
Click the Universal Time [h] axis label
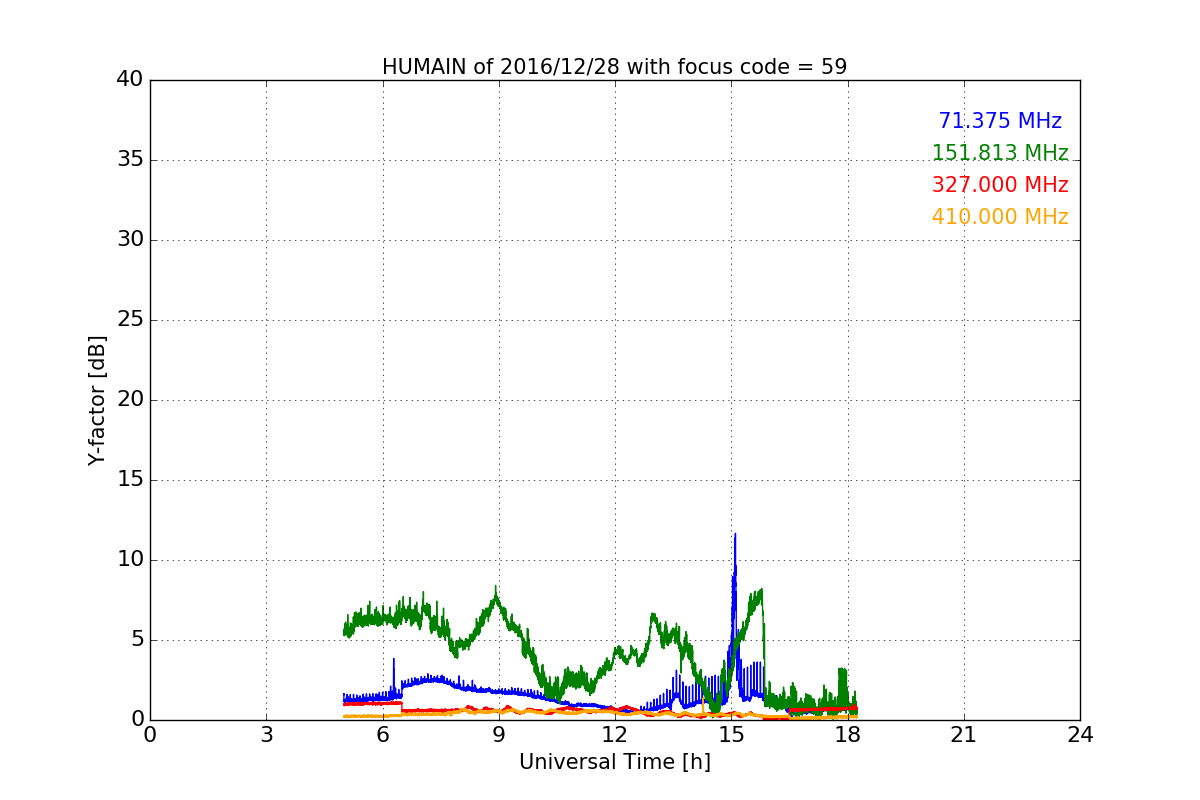pyautogui.click(x=614, y=762)
